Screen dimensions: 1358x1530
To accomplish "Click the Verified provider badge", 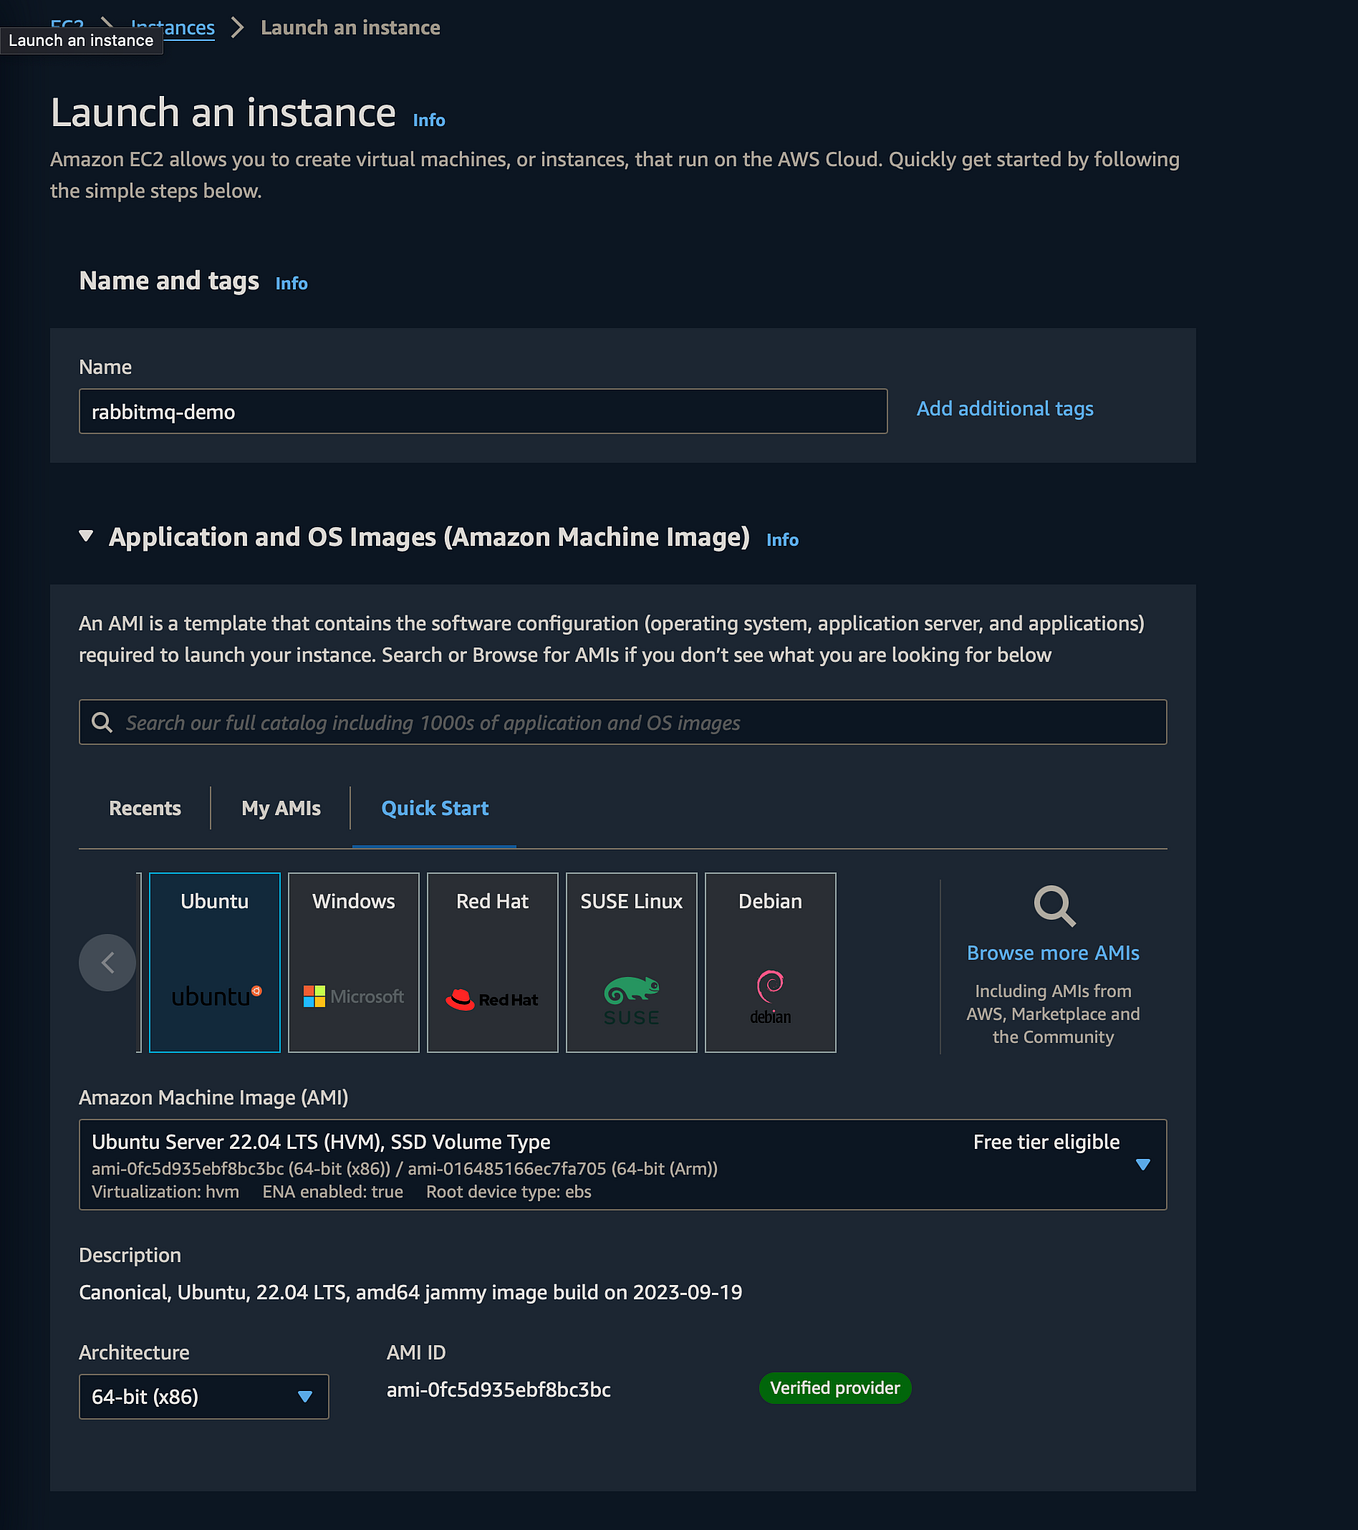I will point(835,1388).
